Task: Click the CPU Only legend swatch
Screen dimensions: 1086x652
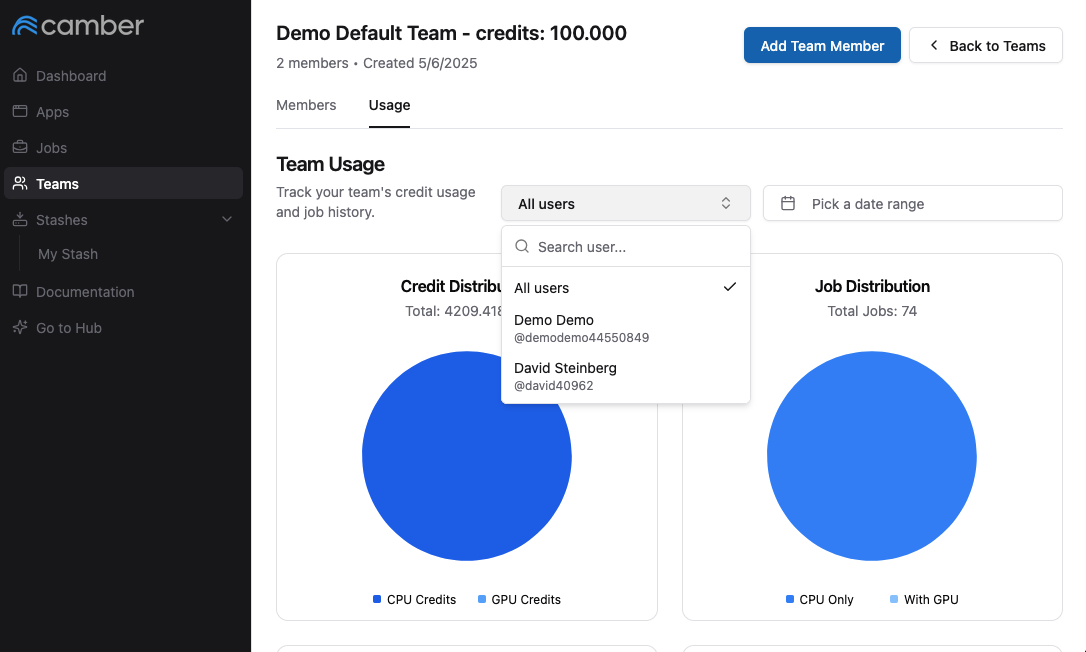Action: (x=790, y=599)
